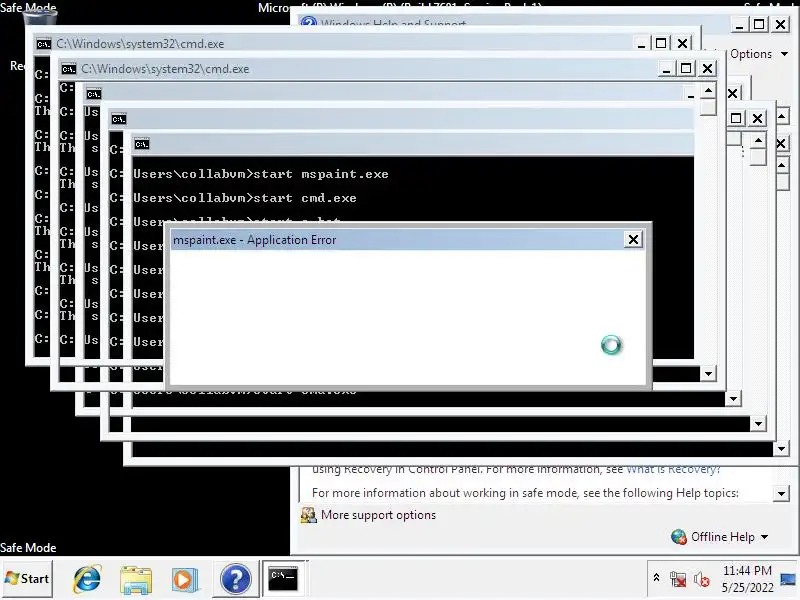Open Windows Explorer folder icon on taskbar

point(136,580)
